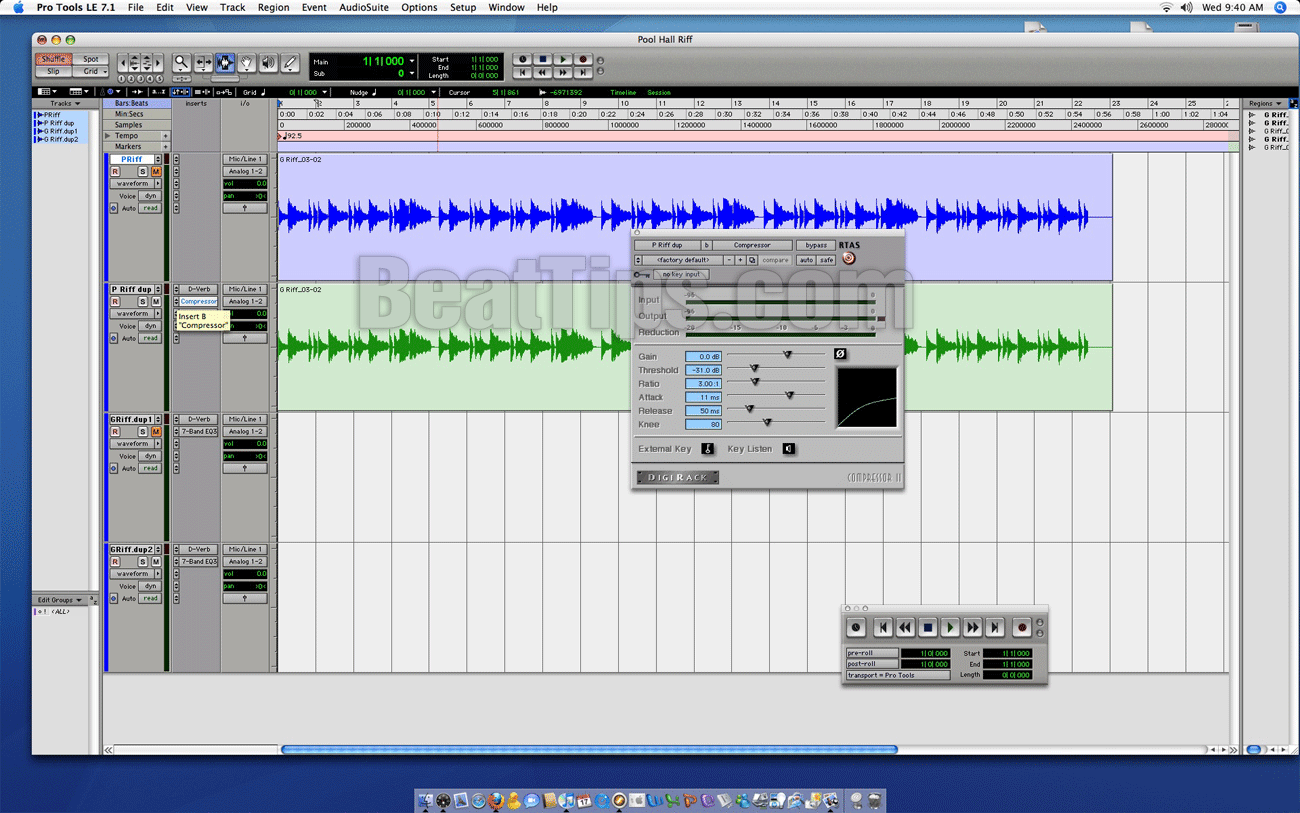This screenshot has width=1300, height=813.
Task: Toggle Mute on the GRiff.dup2 track
Action: 156,562
